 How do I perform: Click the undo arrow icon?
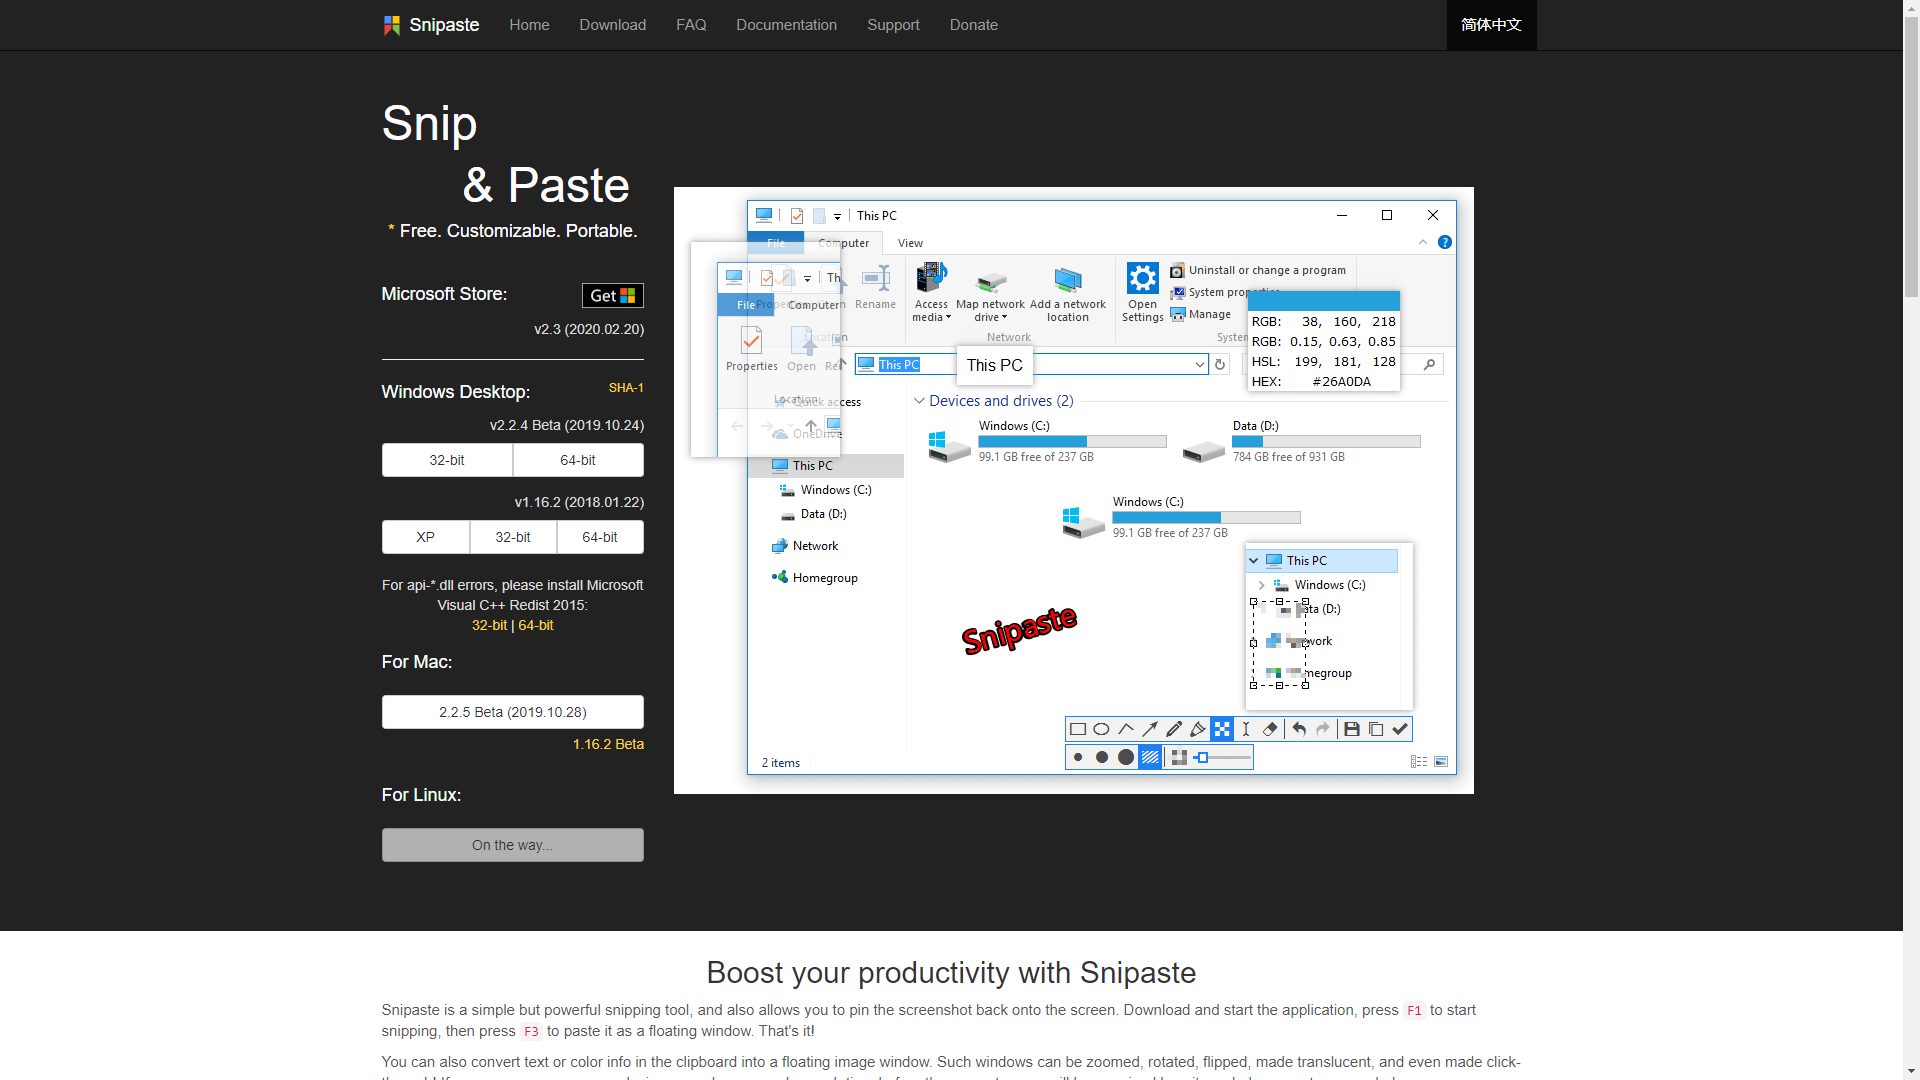[1296, 729]
